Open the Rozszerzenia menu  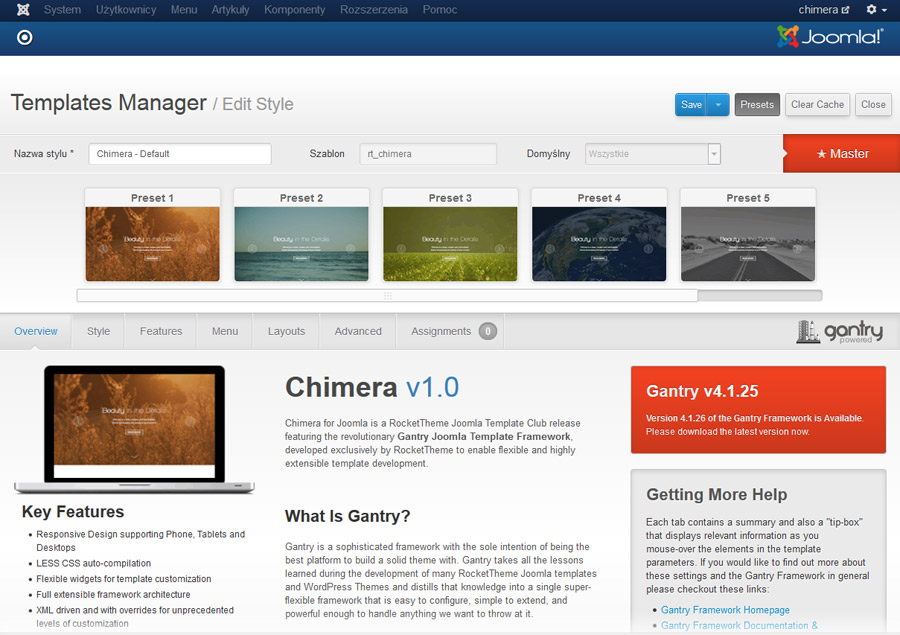pos(374,10)
